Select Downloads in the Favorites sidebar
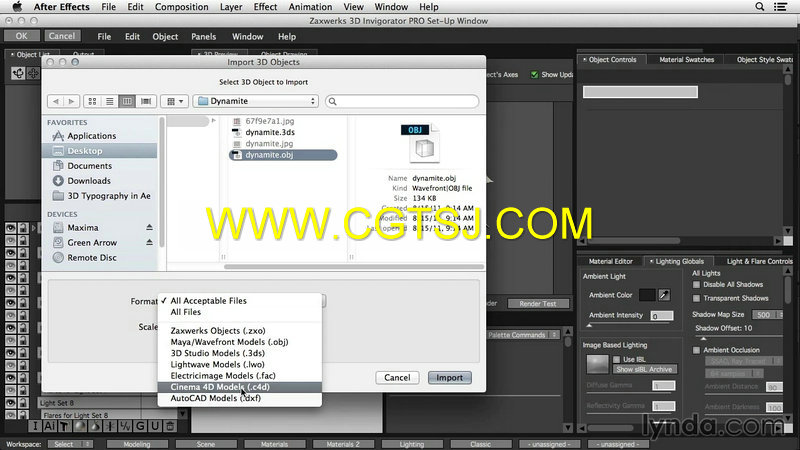 (89, 181)
